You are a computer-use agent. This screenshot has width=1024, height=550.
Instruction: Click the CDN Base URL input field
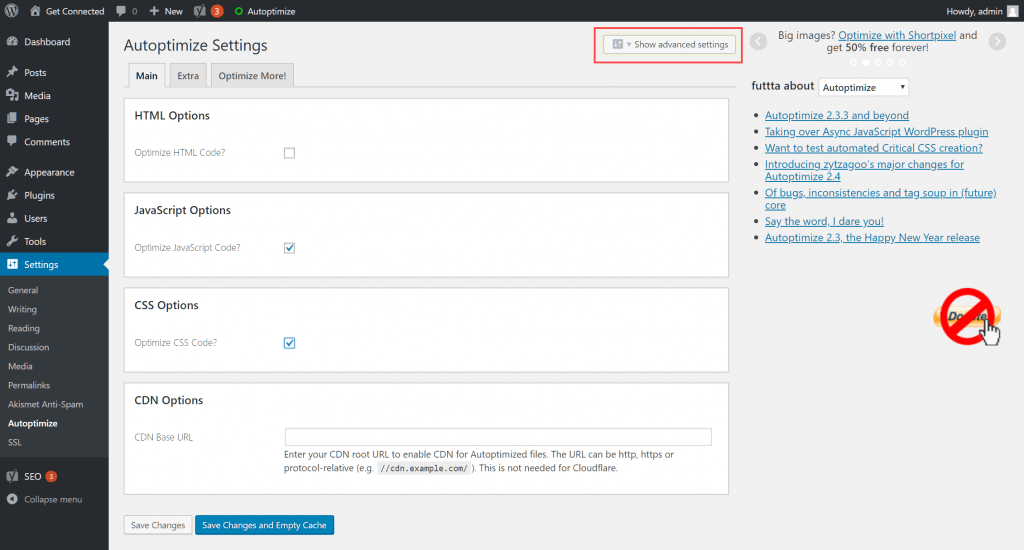[x=497, y=437]
